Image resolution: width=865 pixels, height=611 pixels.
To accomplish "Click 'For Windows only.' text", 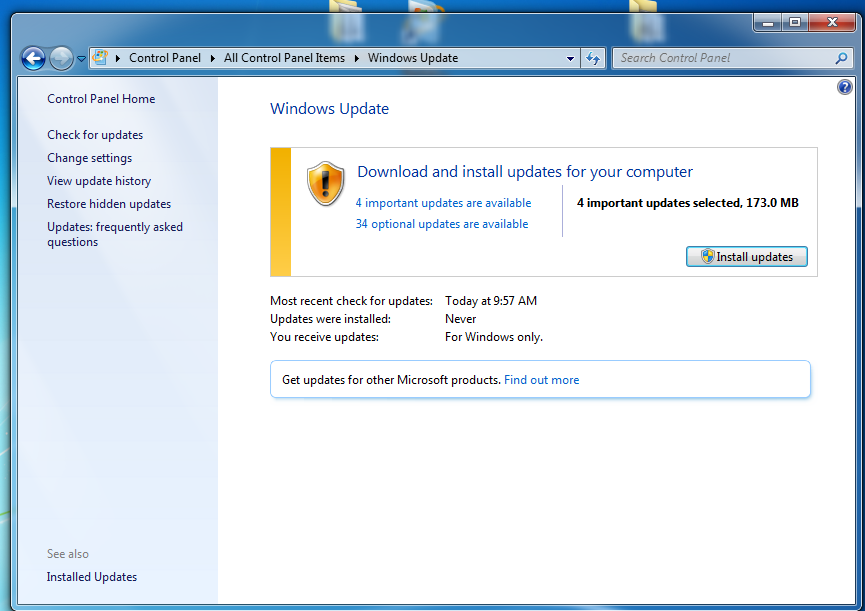I will point(494,337).
